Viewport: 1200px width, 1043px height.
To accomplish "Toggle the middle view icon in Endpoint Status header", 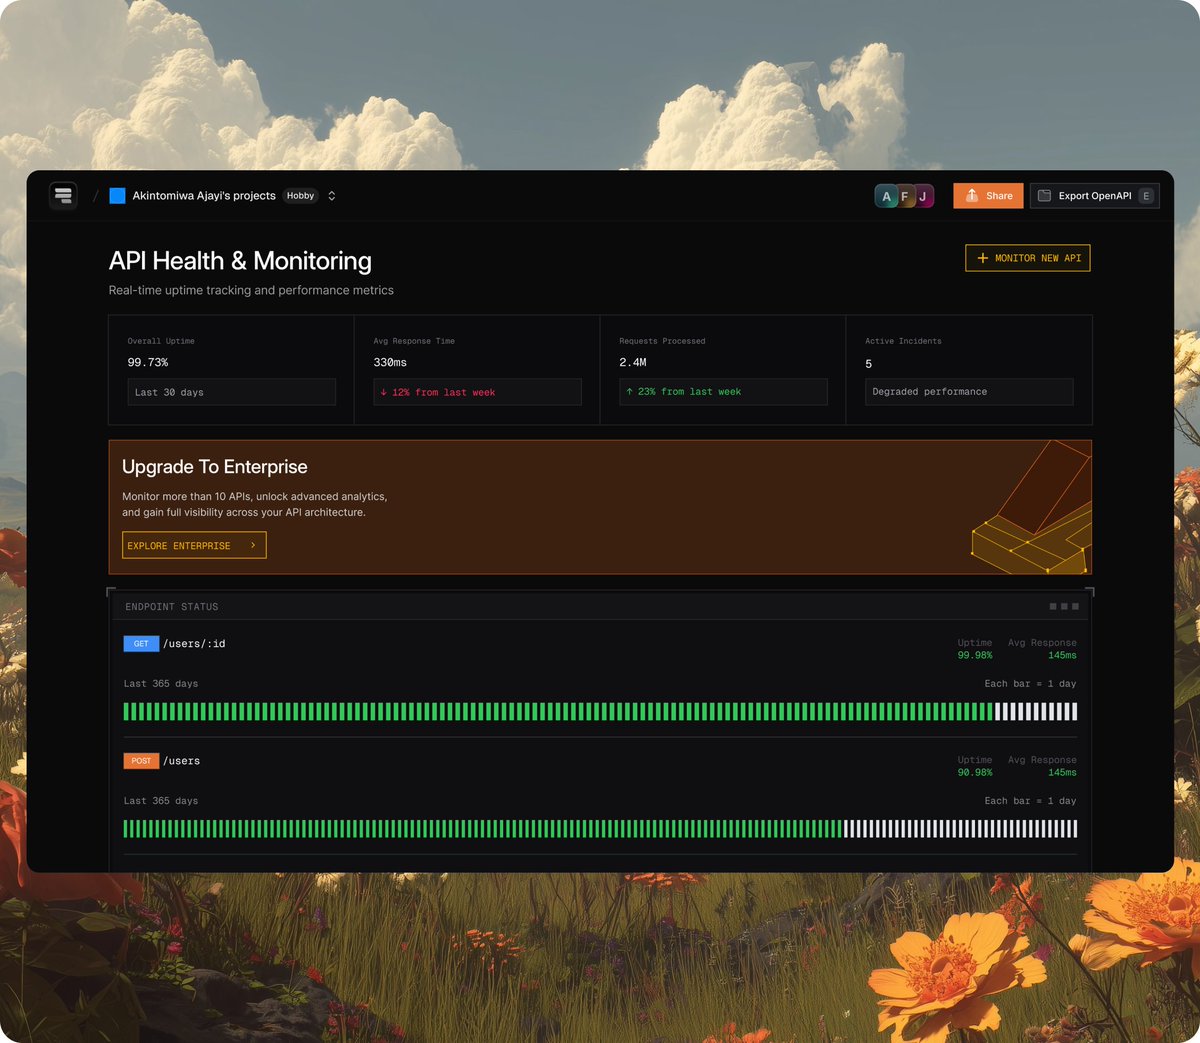I will point(1063,606).
